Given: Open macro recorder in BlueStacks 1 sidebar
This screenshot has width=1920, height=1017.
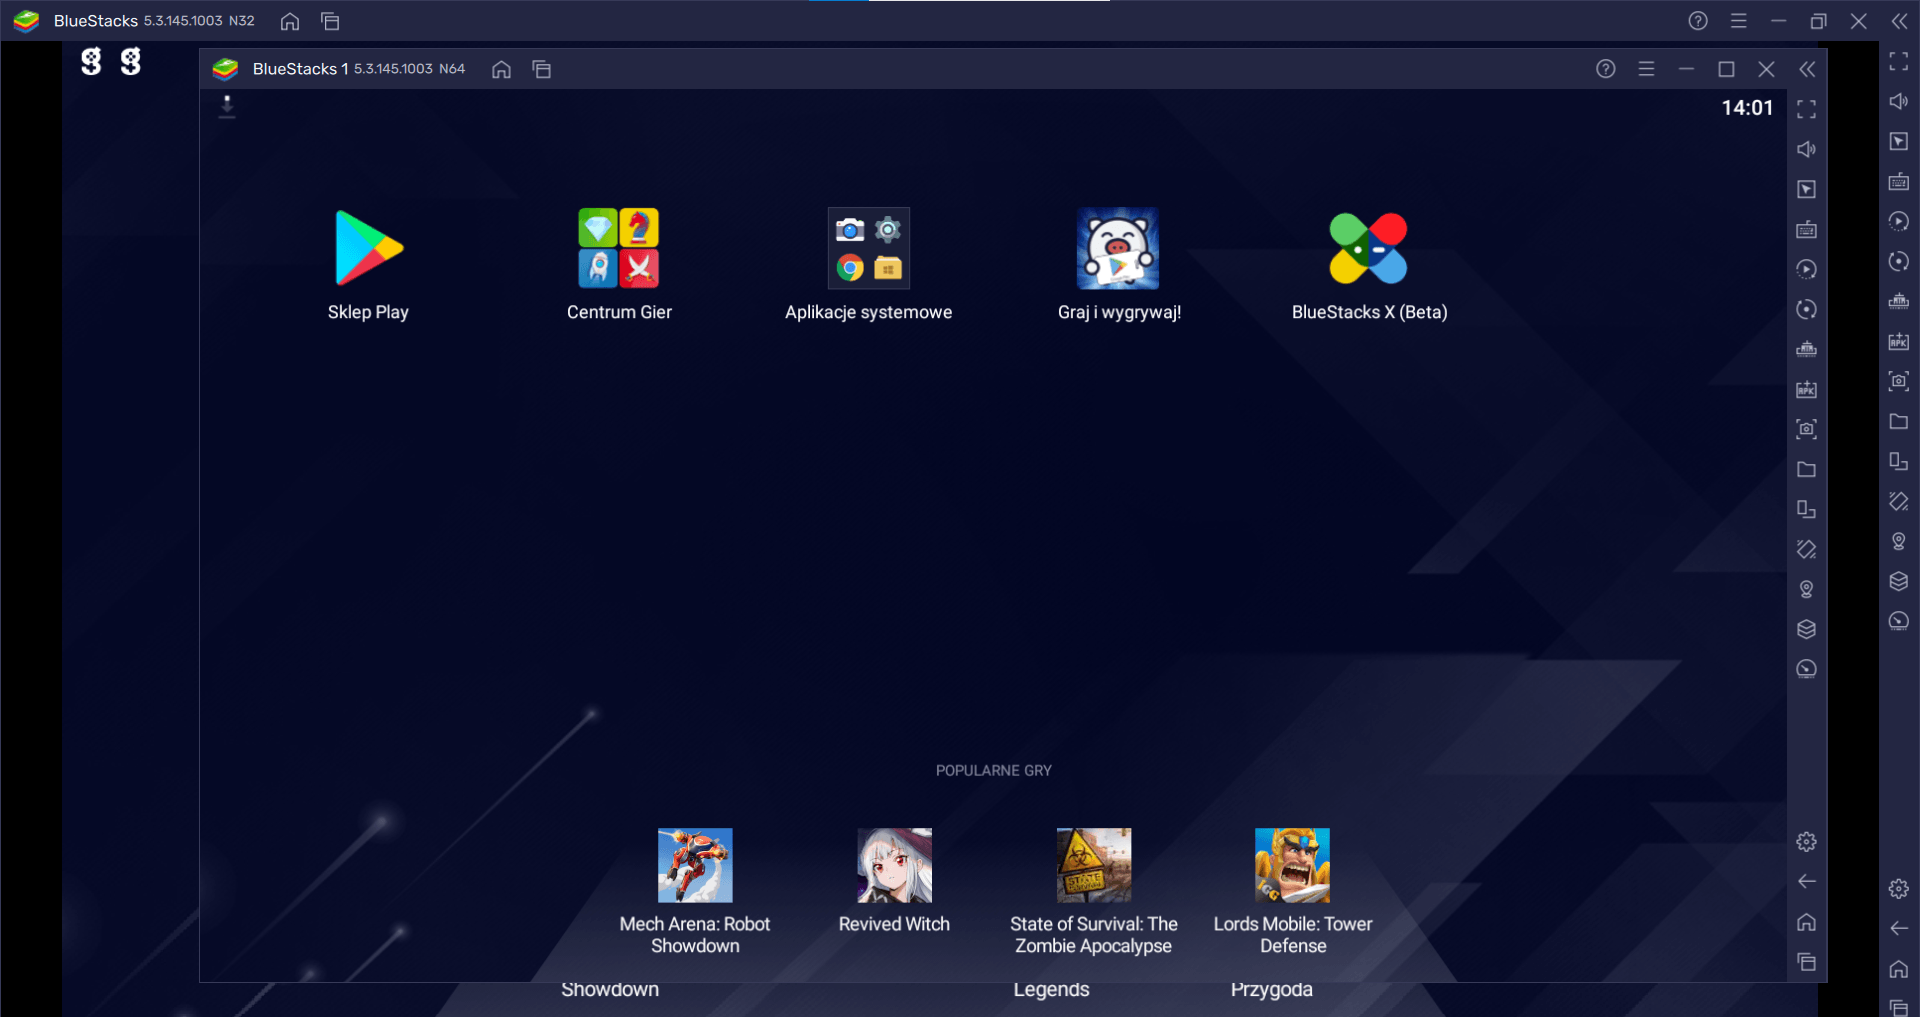Looking at the screenshot, I should pyautogui.click(x=1806, y=269).
